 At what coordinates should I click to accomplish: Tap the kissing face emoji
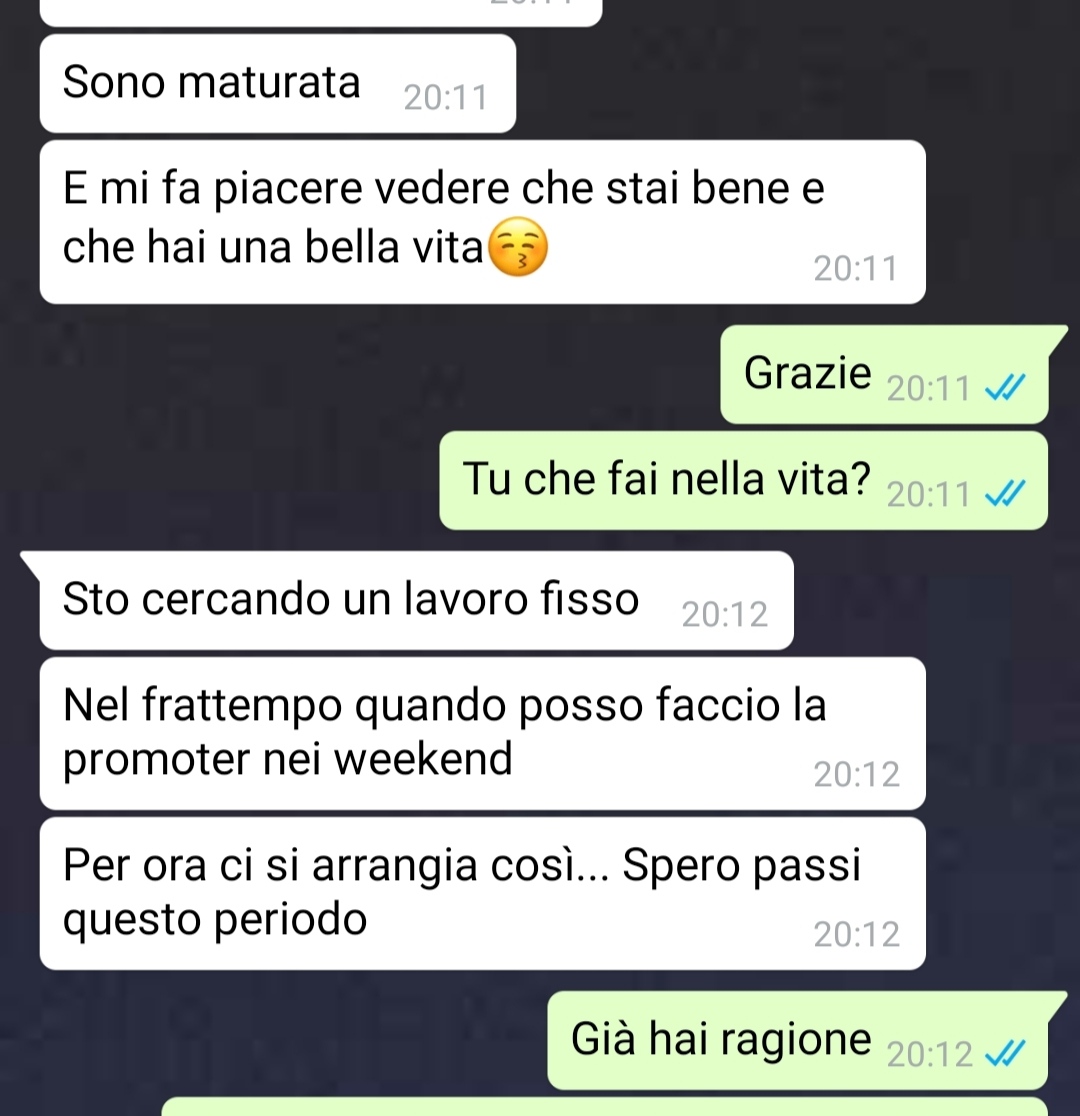(518, 246)
